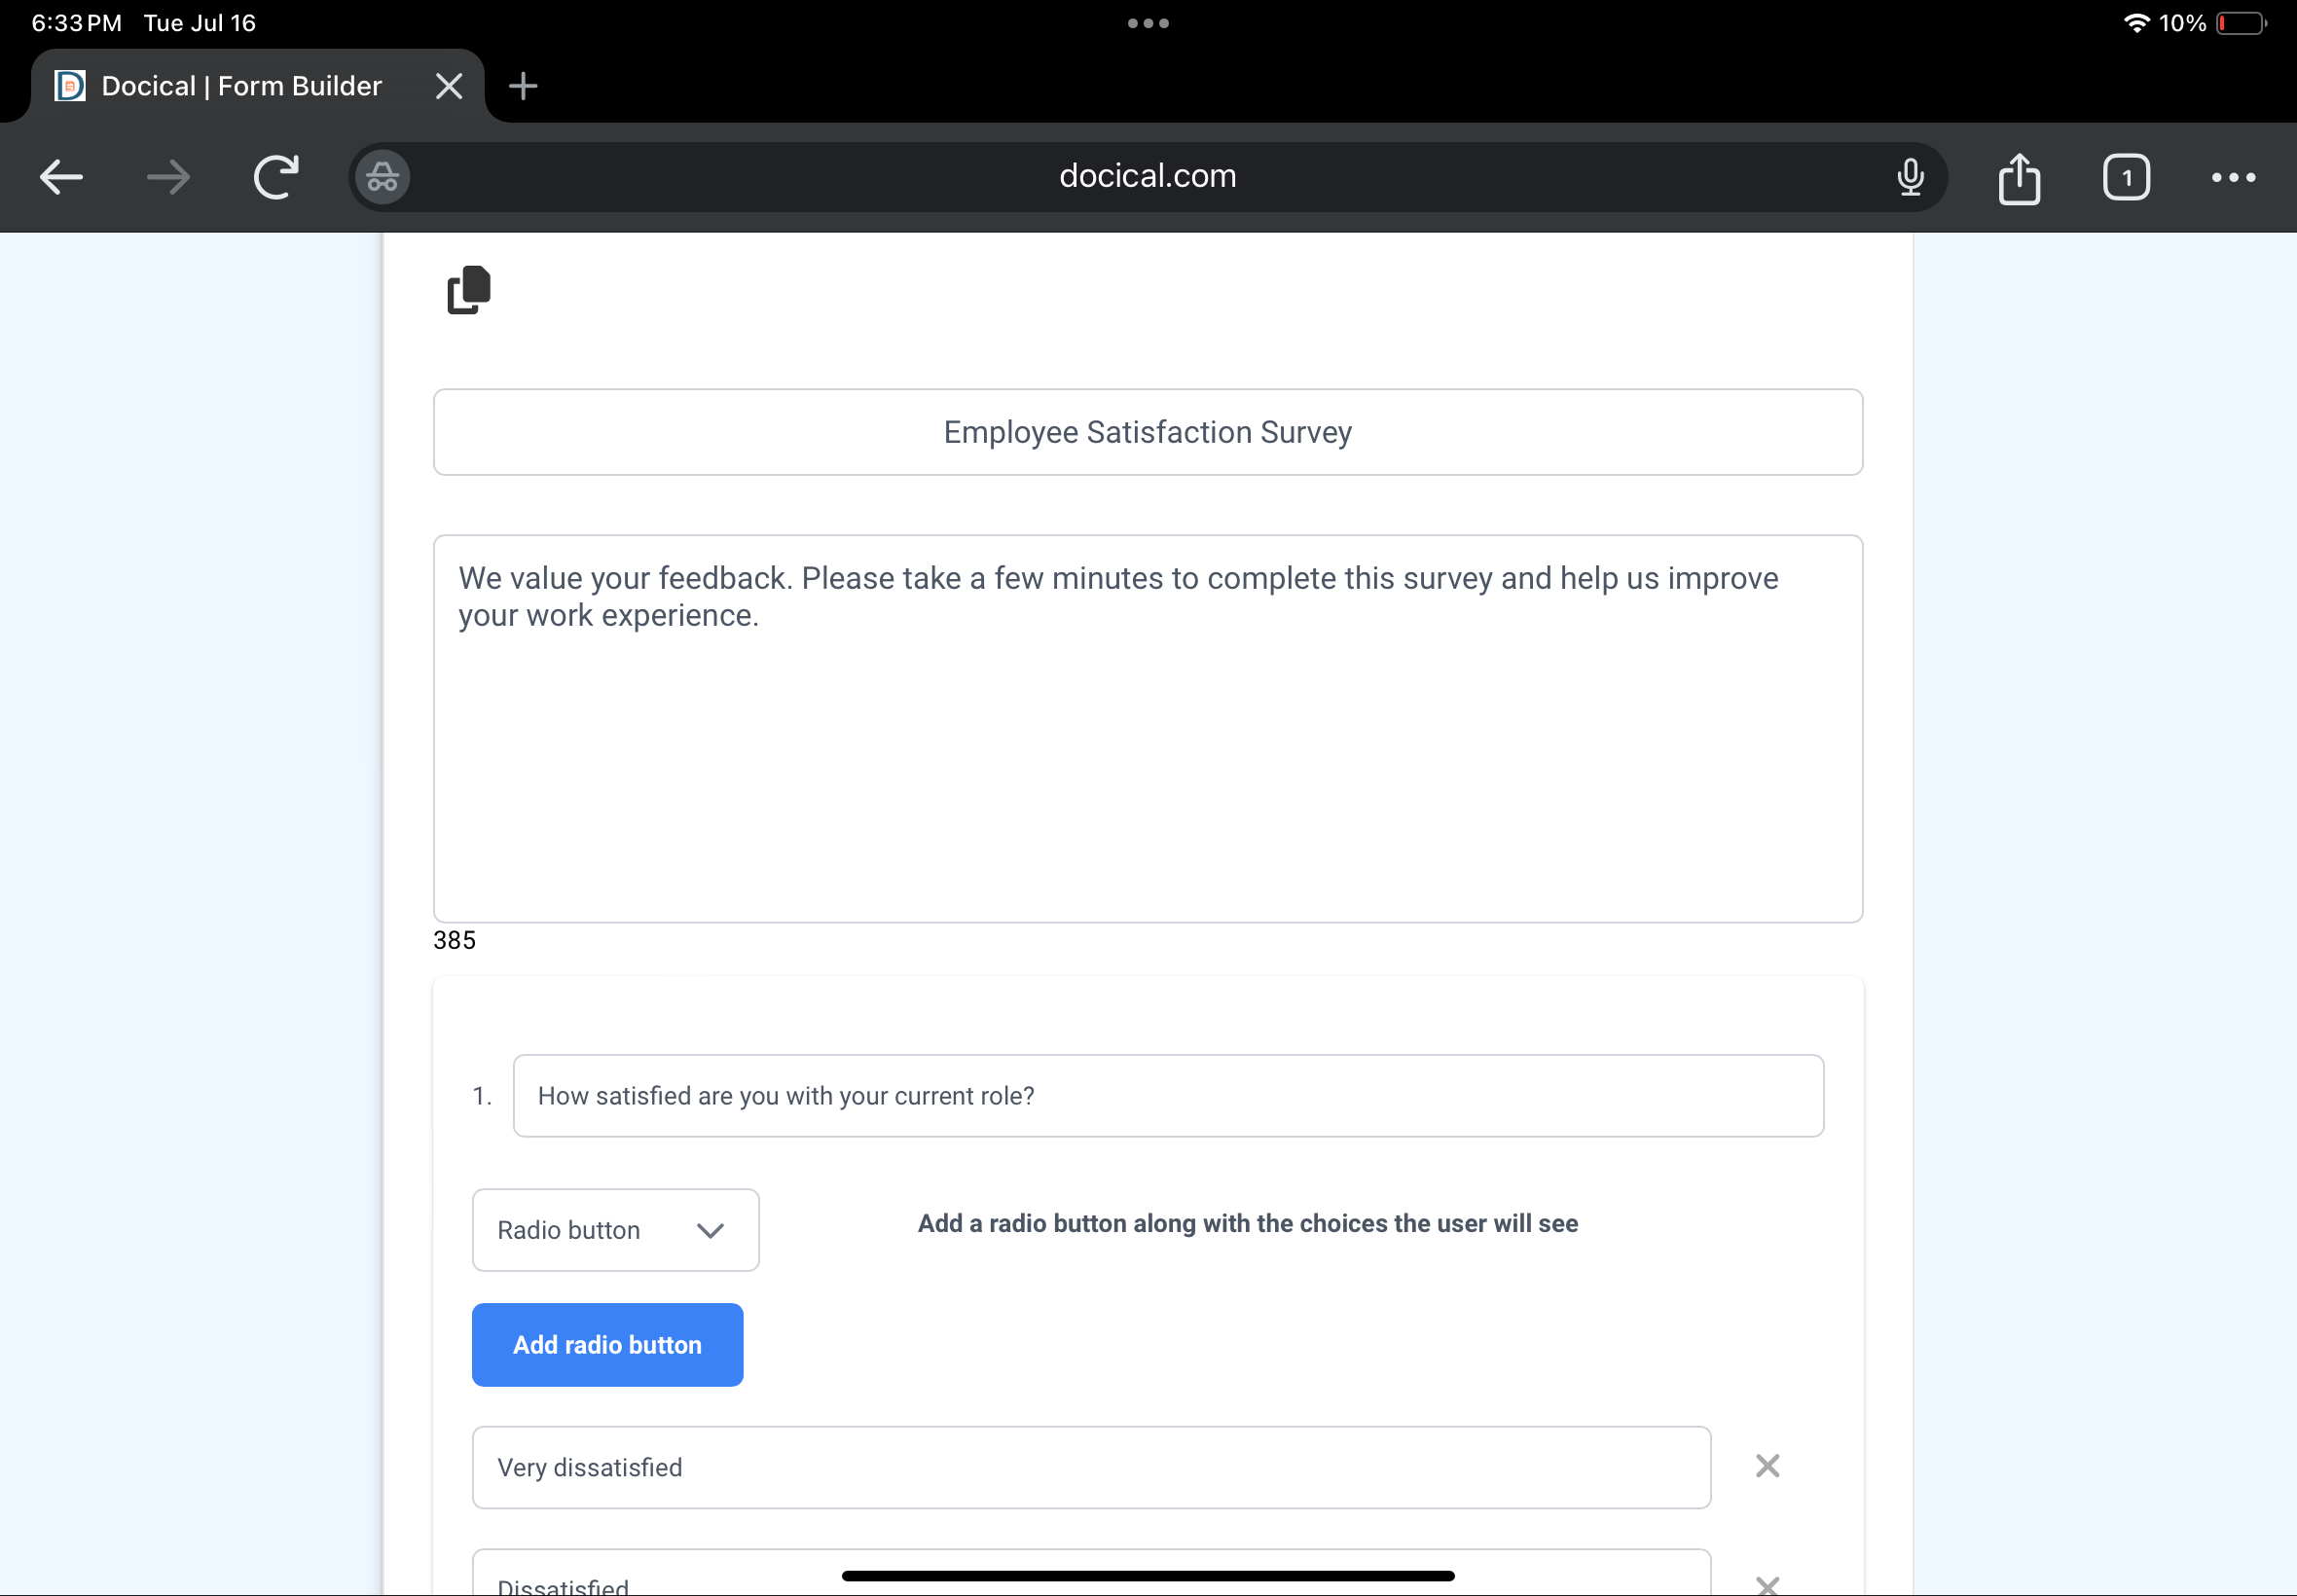Viewport: 2297px width, 1596px height.
Task: Open the tab switcher showing 1 tab
Action: pyautogui.click(x=2125, y=178)
